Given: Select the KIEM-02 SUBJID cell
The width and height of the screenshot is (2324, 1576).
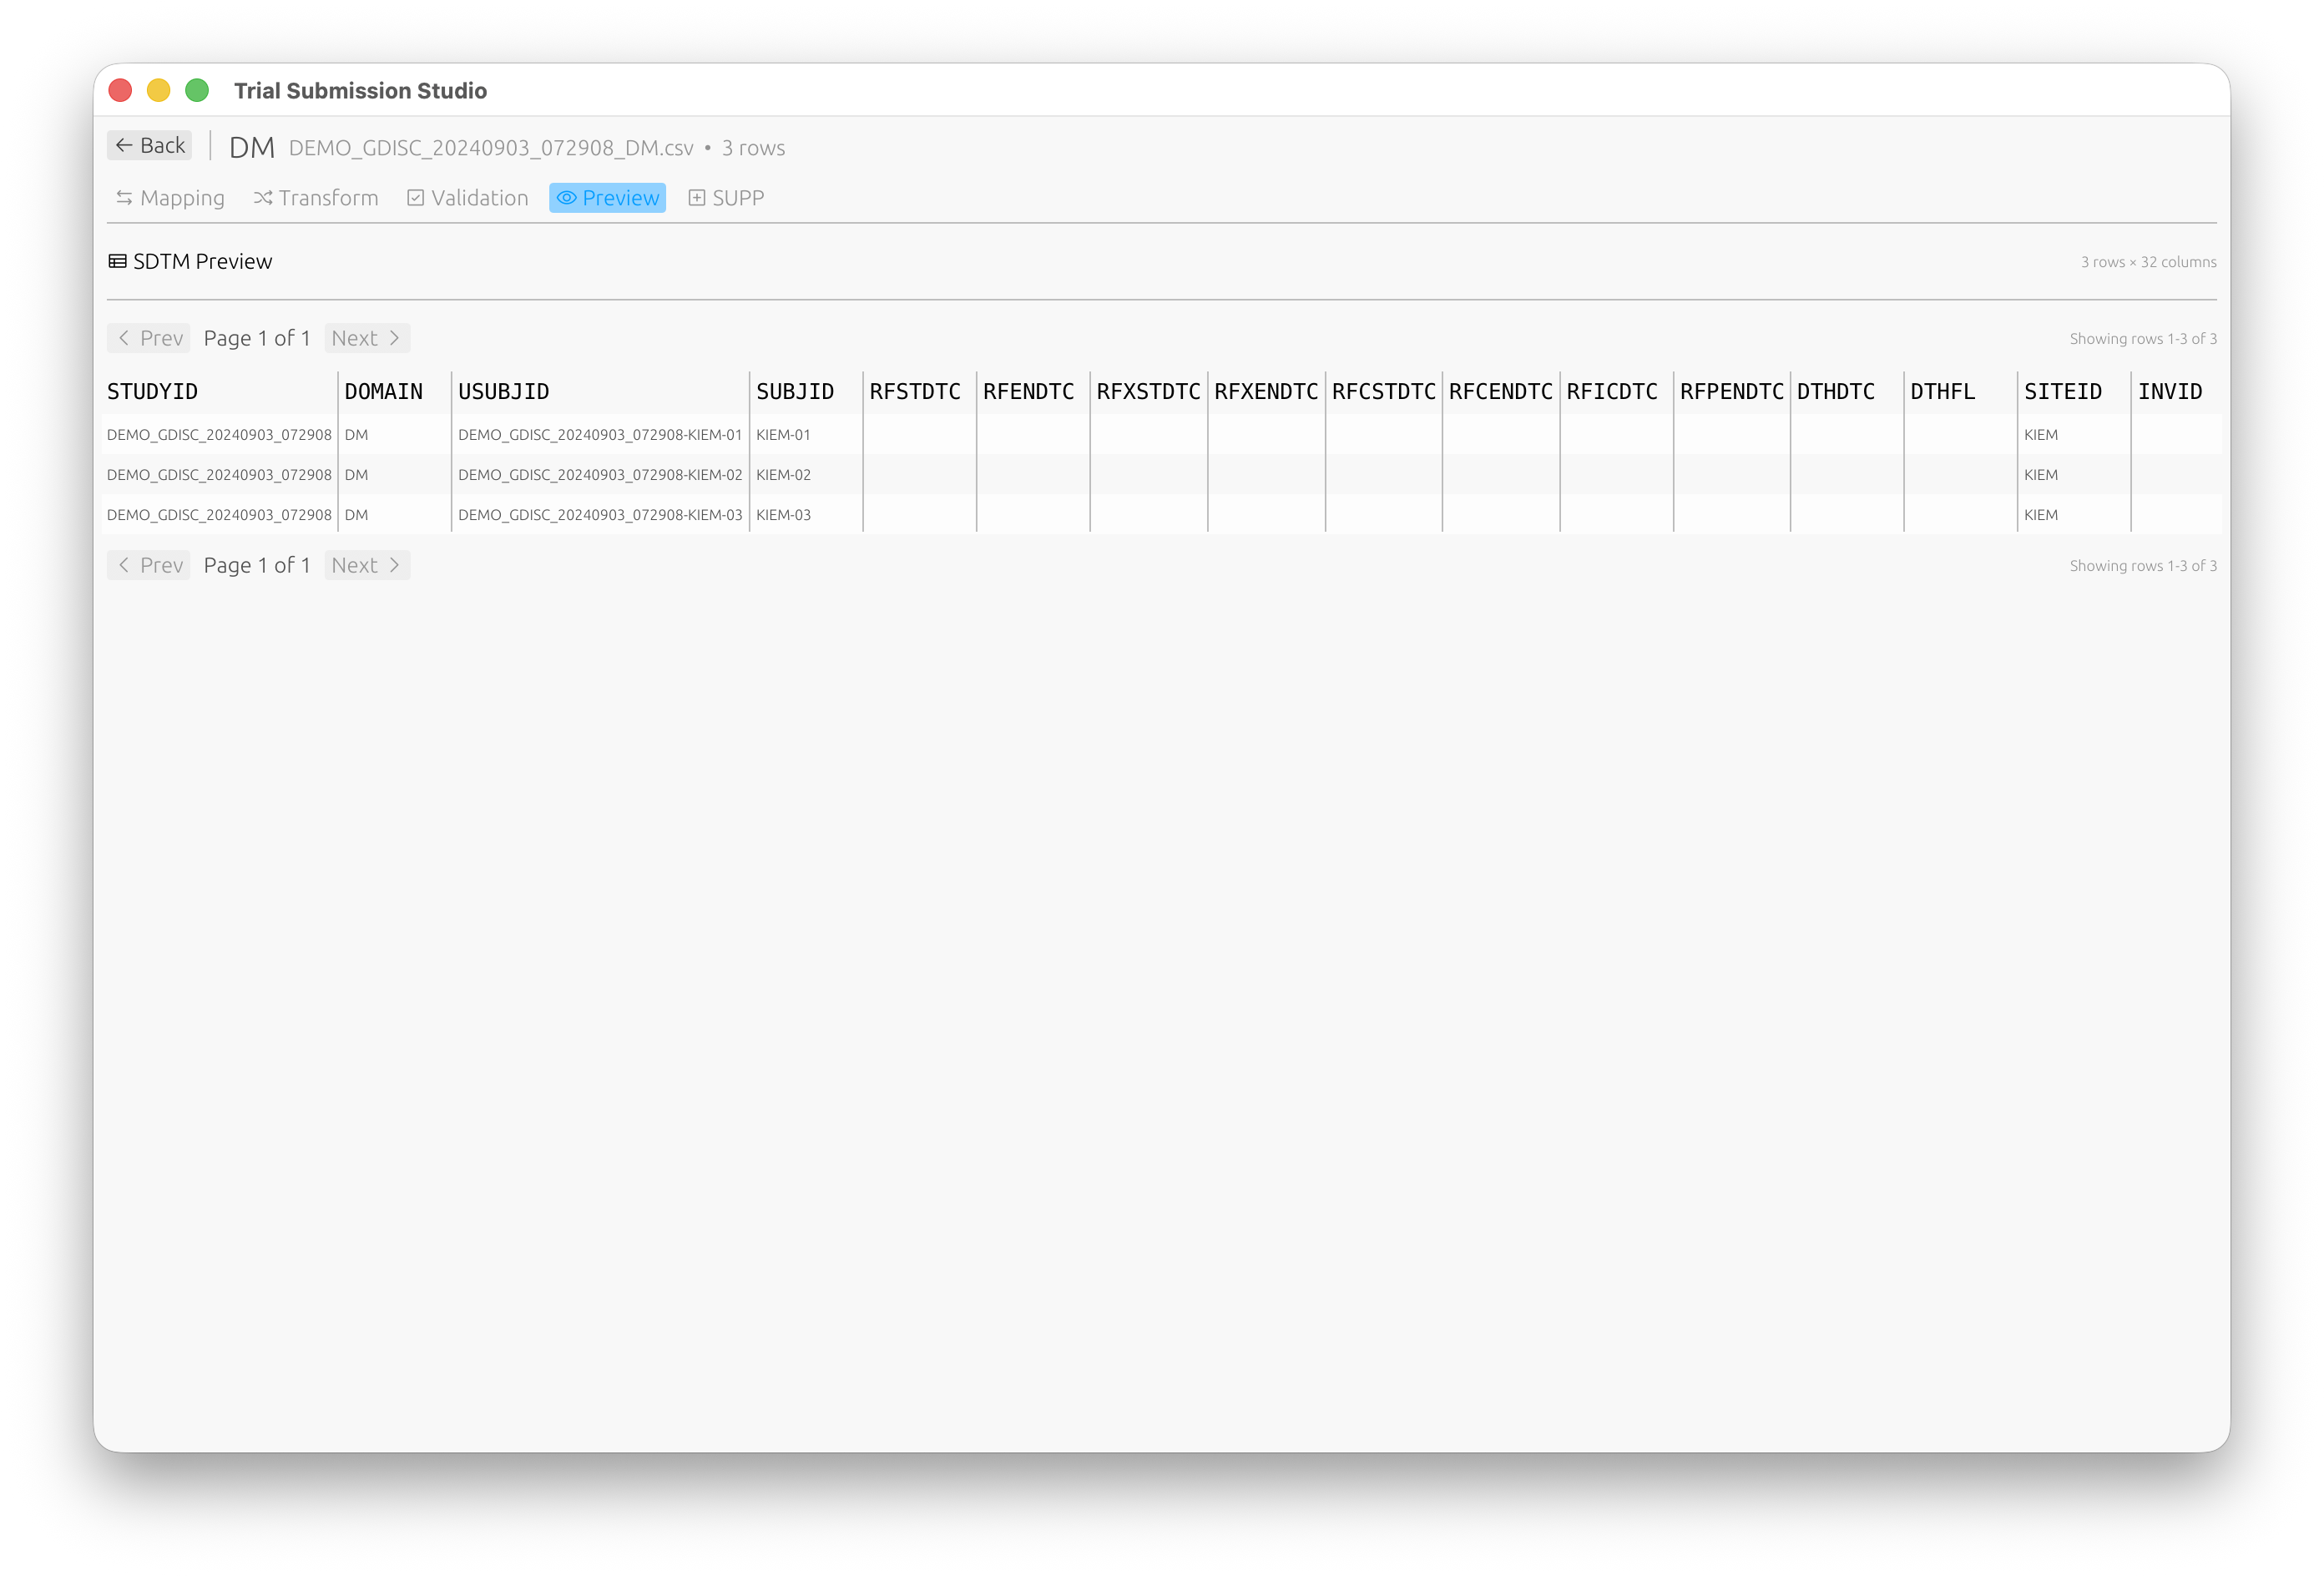Looking at the screenshot, I should click(783, 475).
